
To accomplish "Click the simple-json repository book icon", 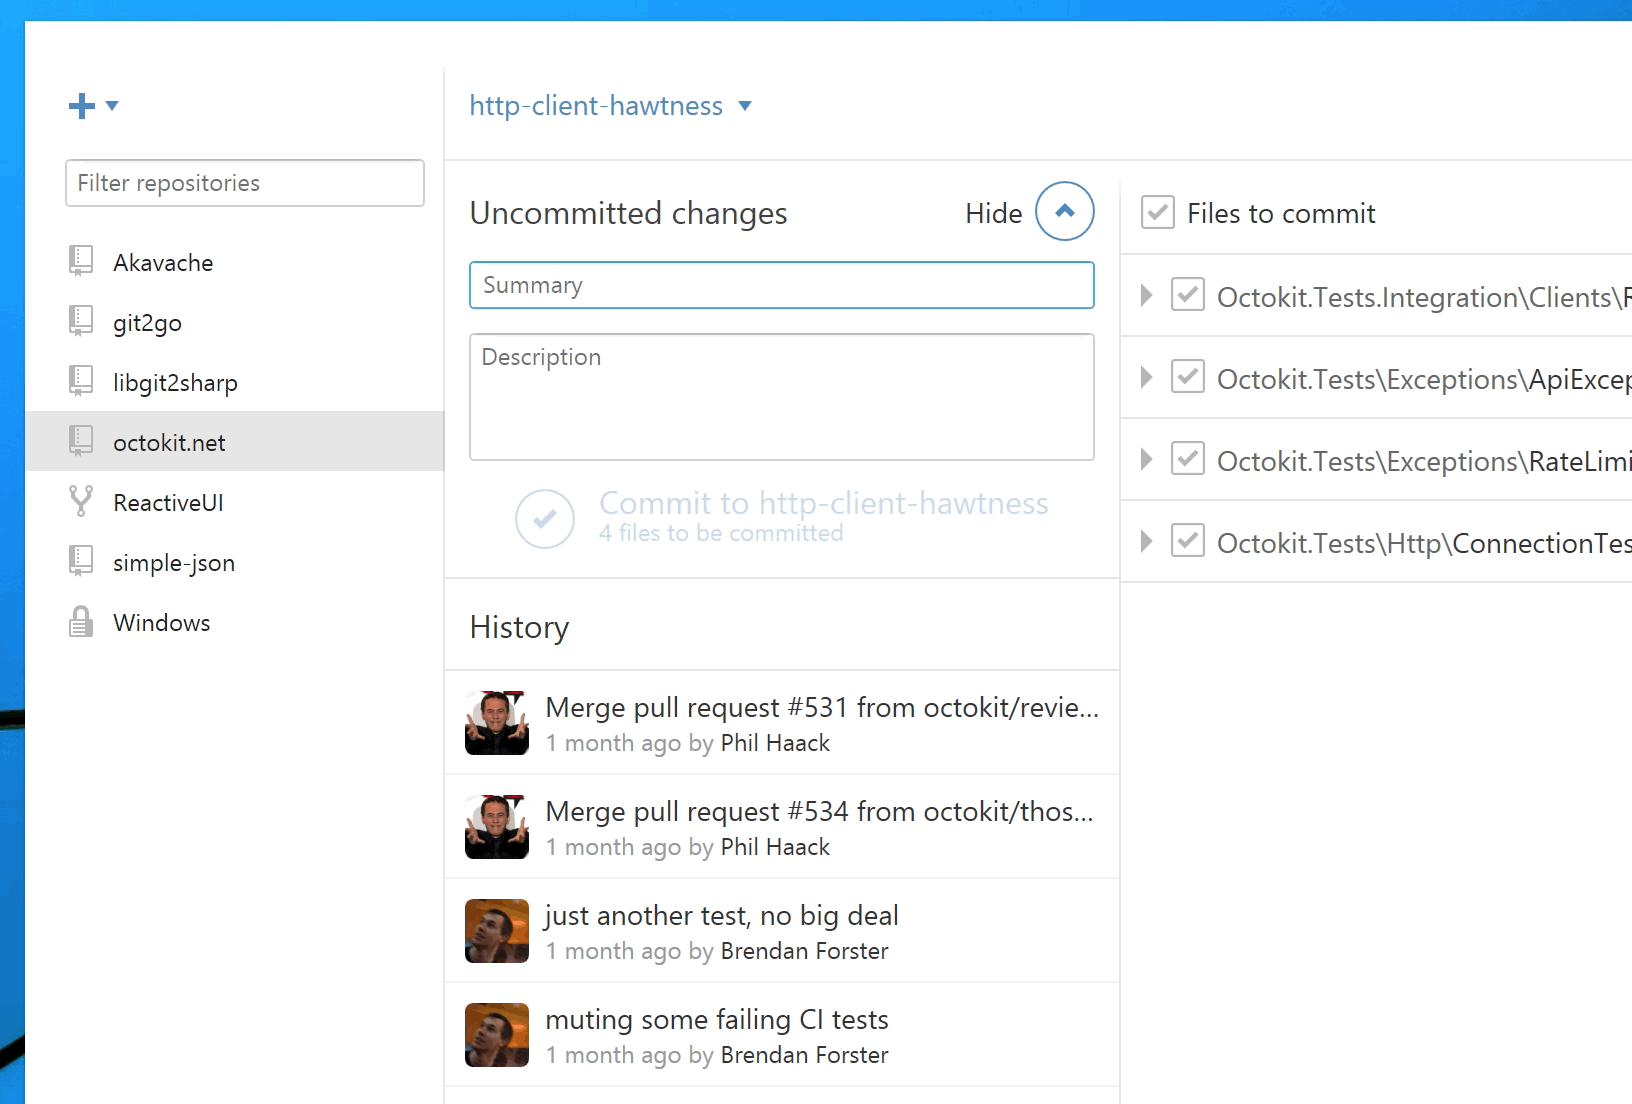I will [81, 561].
